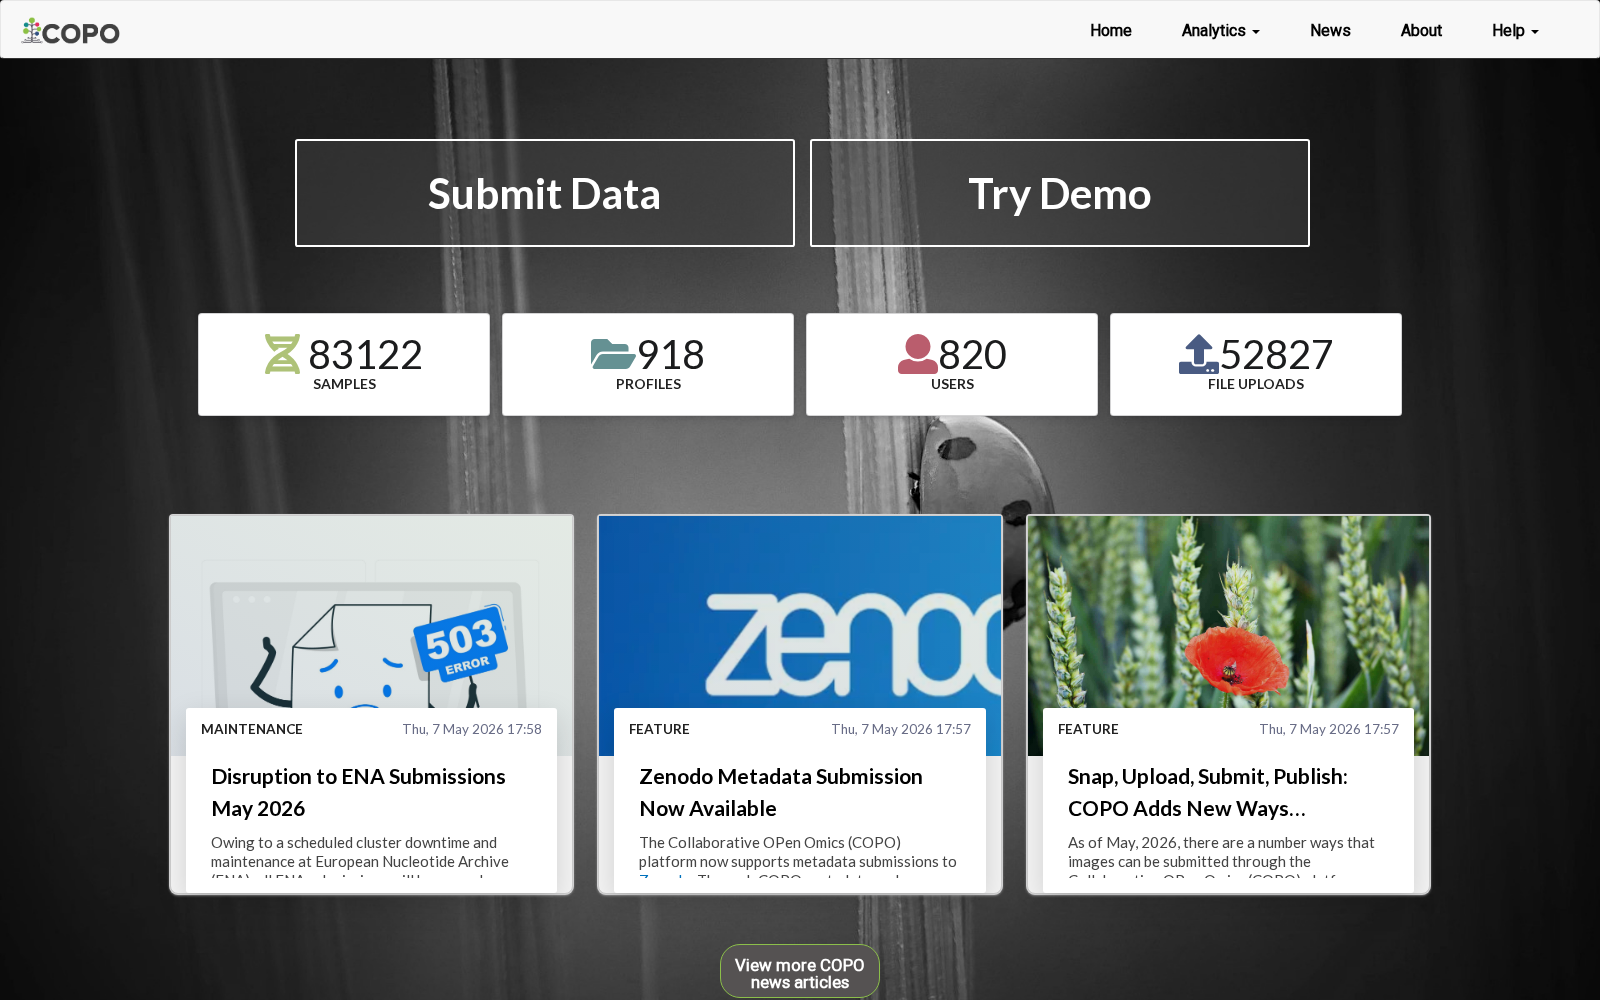This screenshot has width=1600, height=1000.
Task: View more COPO news articles
Action: (800, 972)
